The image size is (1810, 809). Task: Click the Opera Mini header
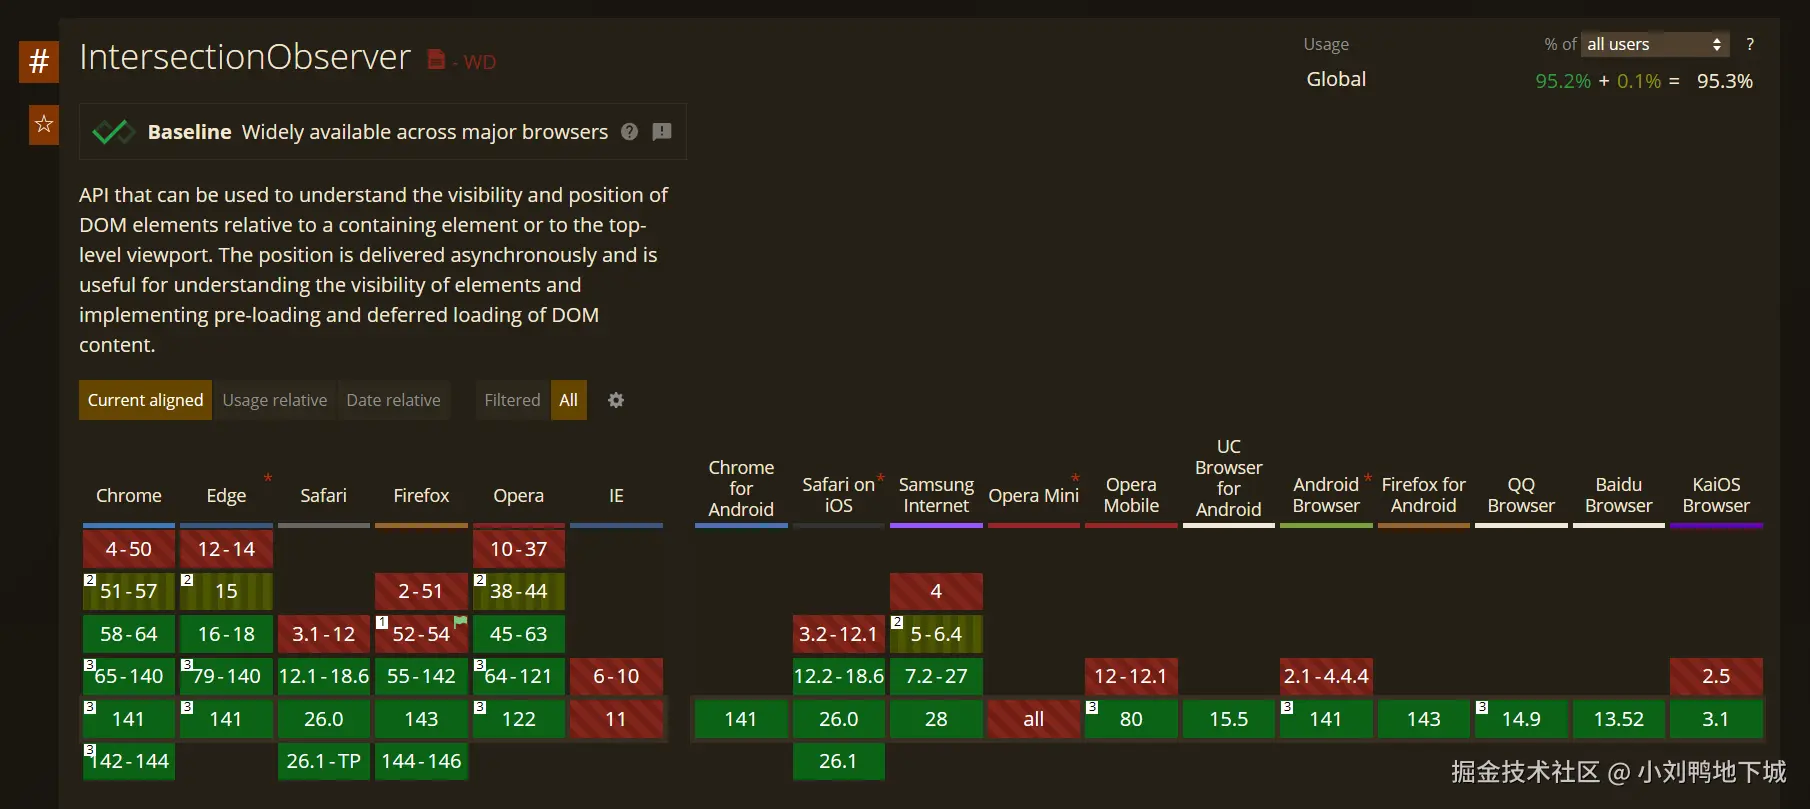pos(1034,495)
